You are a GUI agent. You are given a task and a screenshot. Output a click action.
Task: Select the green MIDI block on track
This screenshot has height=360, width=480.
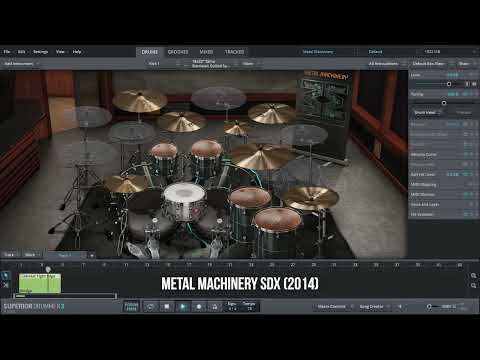point(40,283)
